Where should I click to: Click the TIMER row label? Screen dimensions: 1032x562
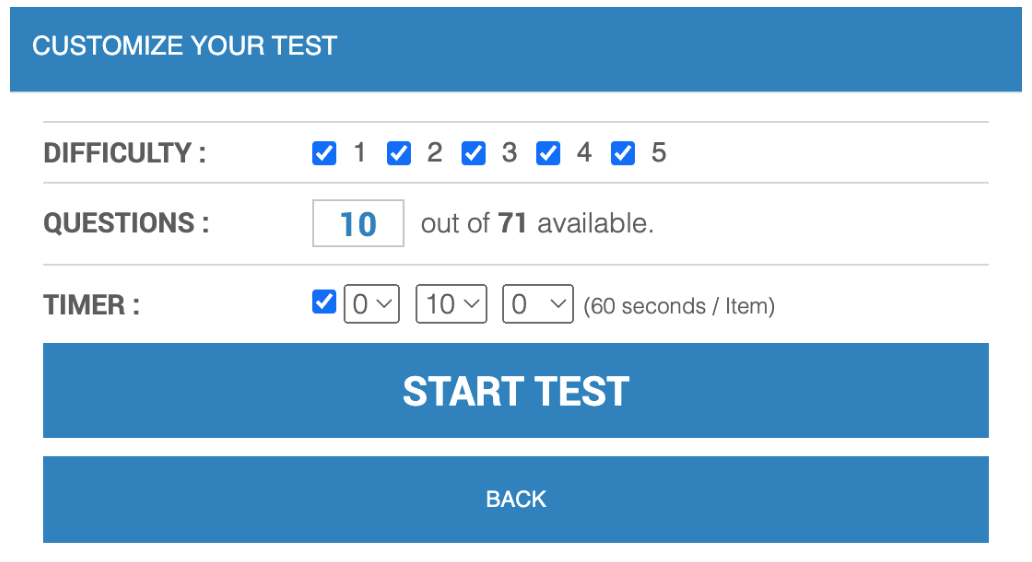click(x=92, y=305)
